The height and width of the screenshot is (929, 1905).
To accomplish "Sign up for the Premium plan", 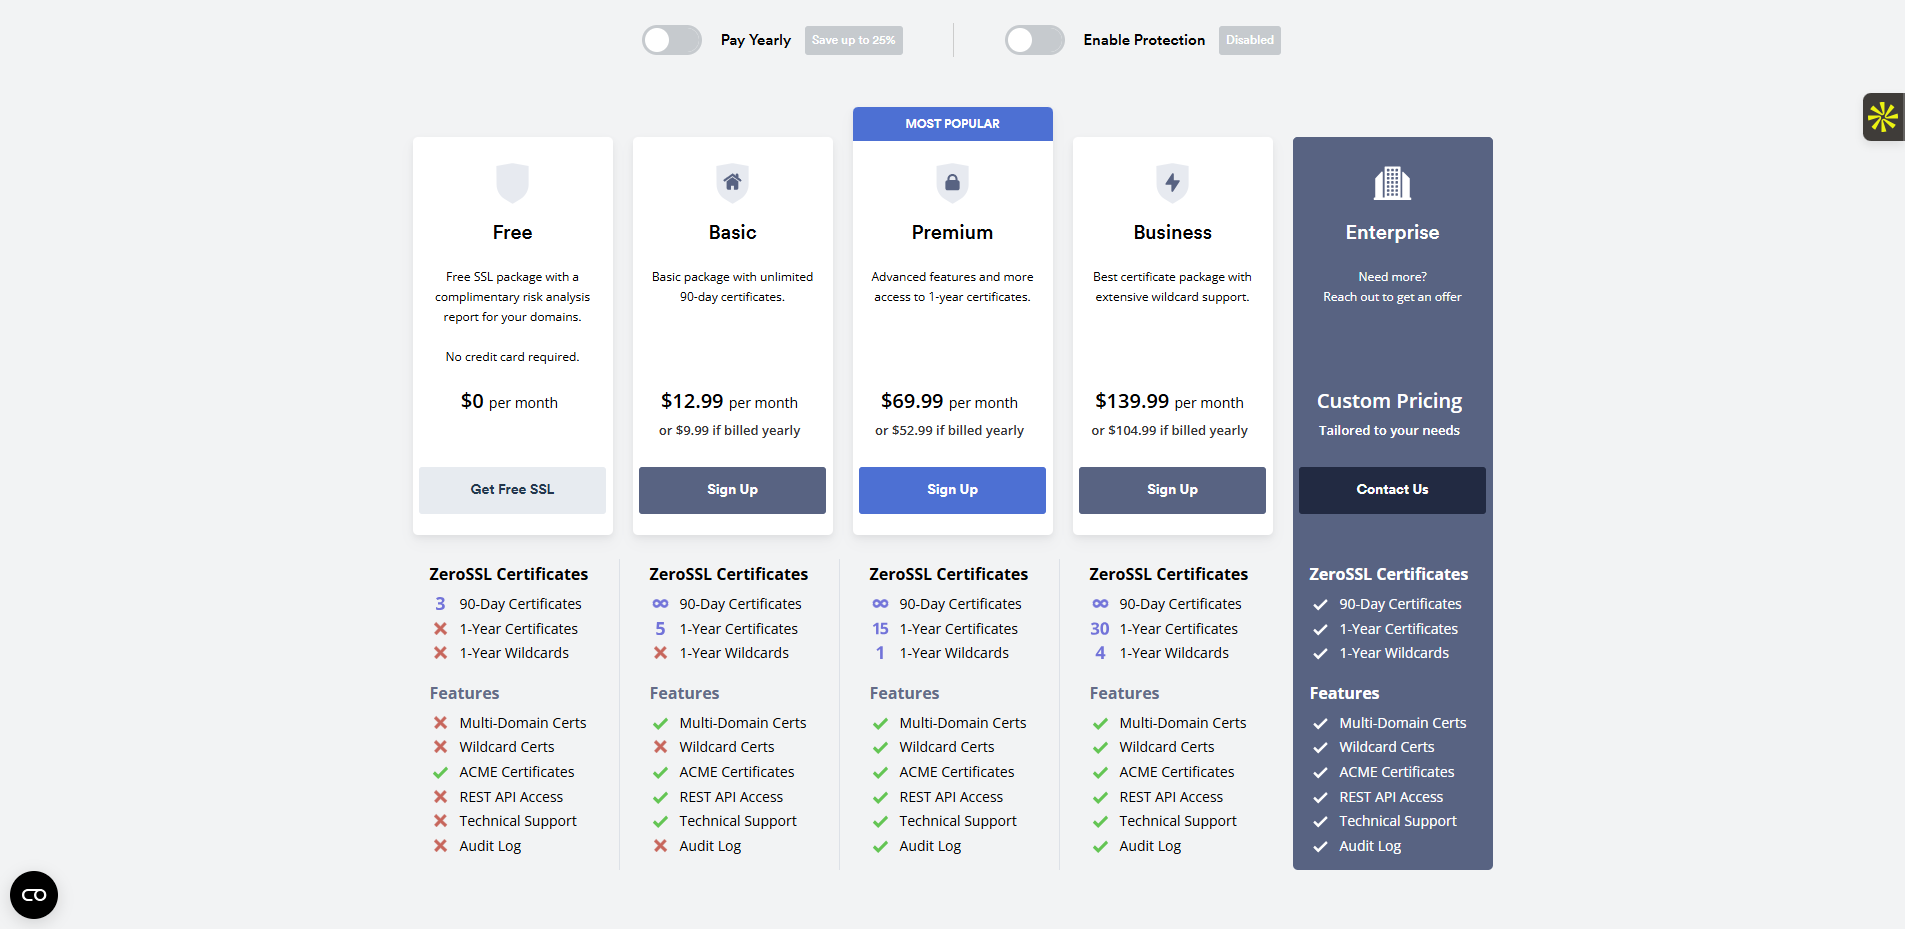I will (952, 490).
